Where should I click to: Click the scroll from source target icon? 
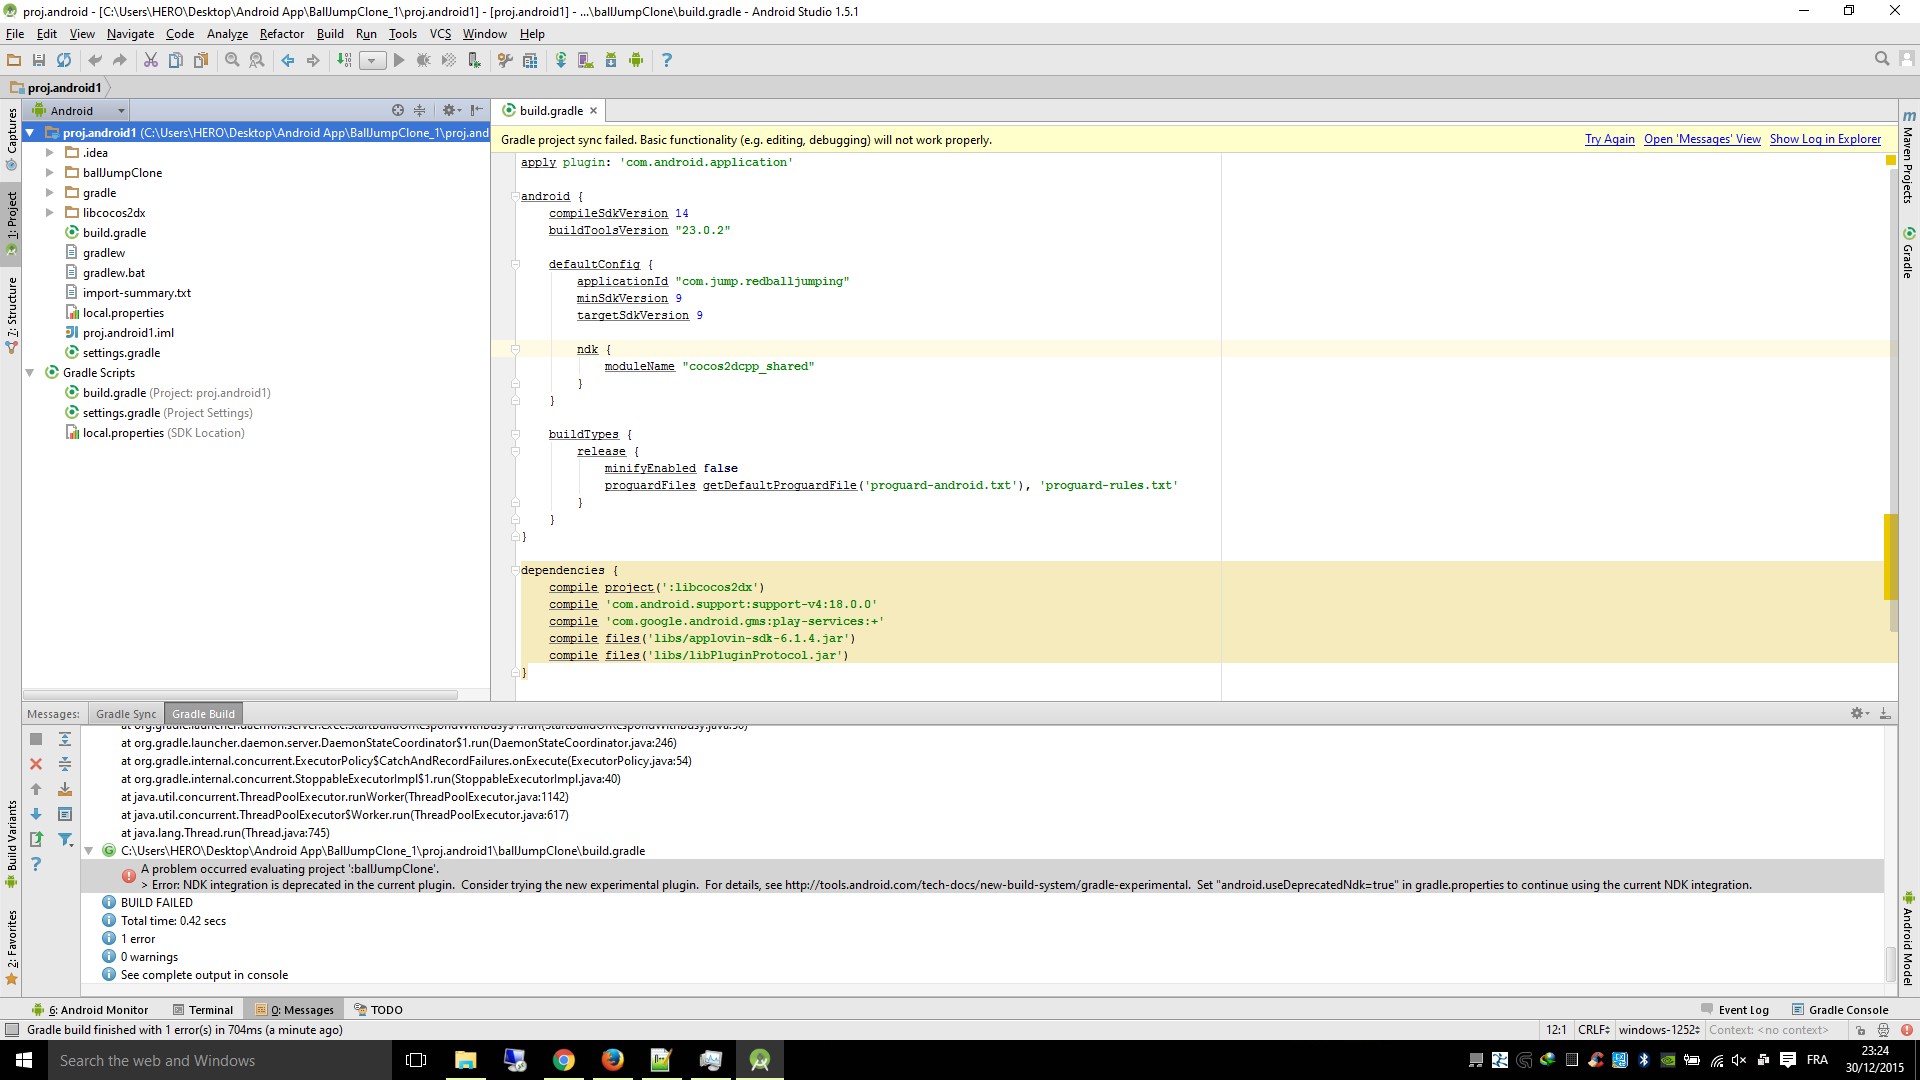pos(398,110)
